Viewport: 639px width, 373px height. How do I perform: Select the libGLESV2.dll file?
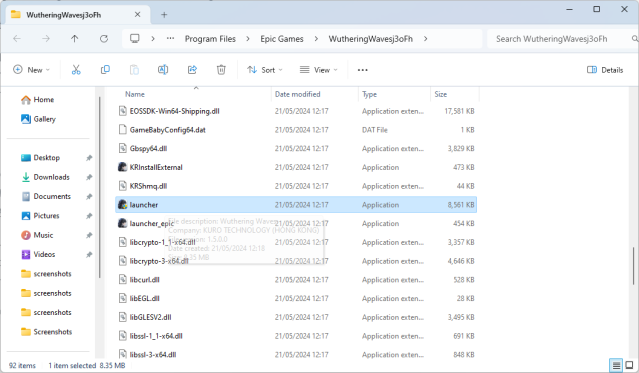(296, 317)
